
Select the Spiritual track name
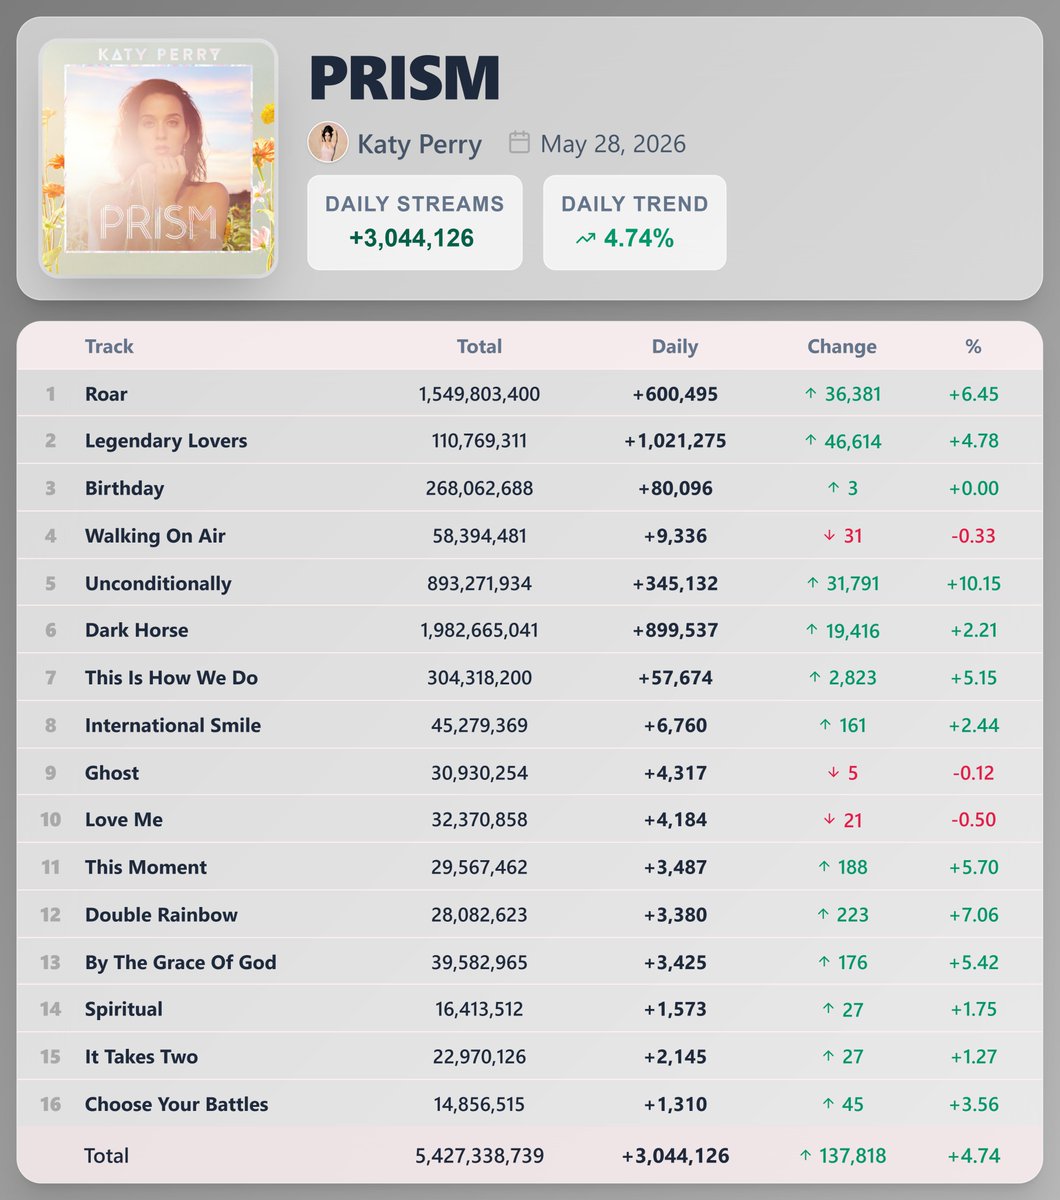pyautogui.click(x=124, y=1009)
